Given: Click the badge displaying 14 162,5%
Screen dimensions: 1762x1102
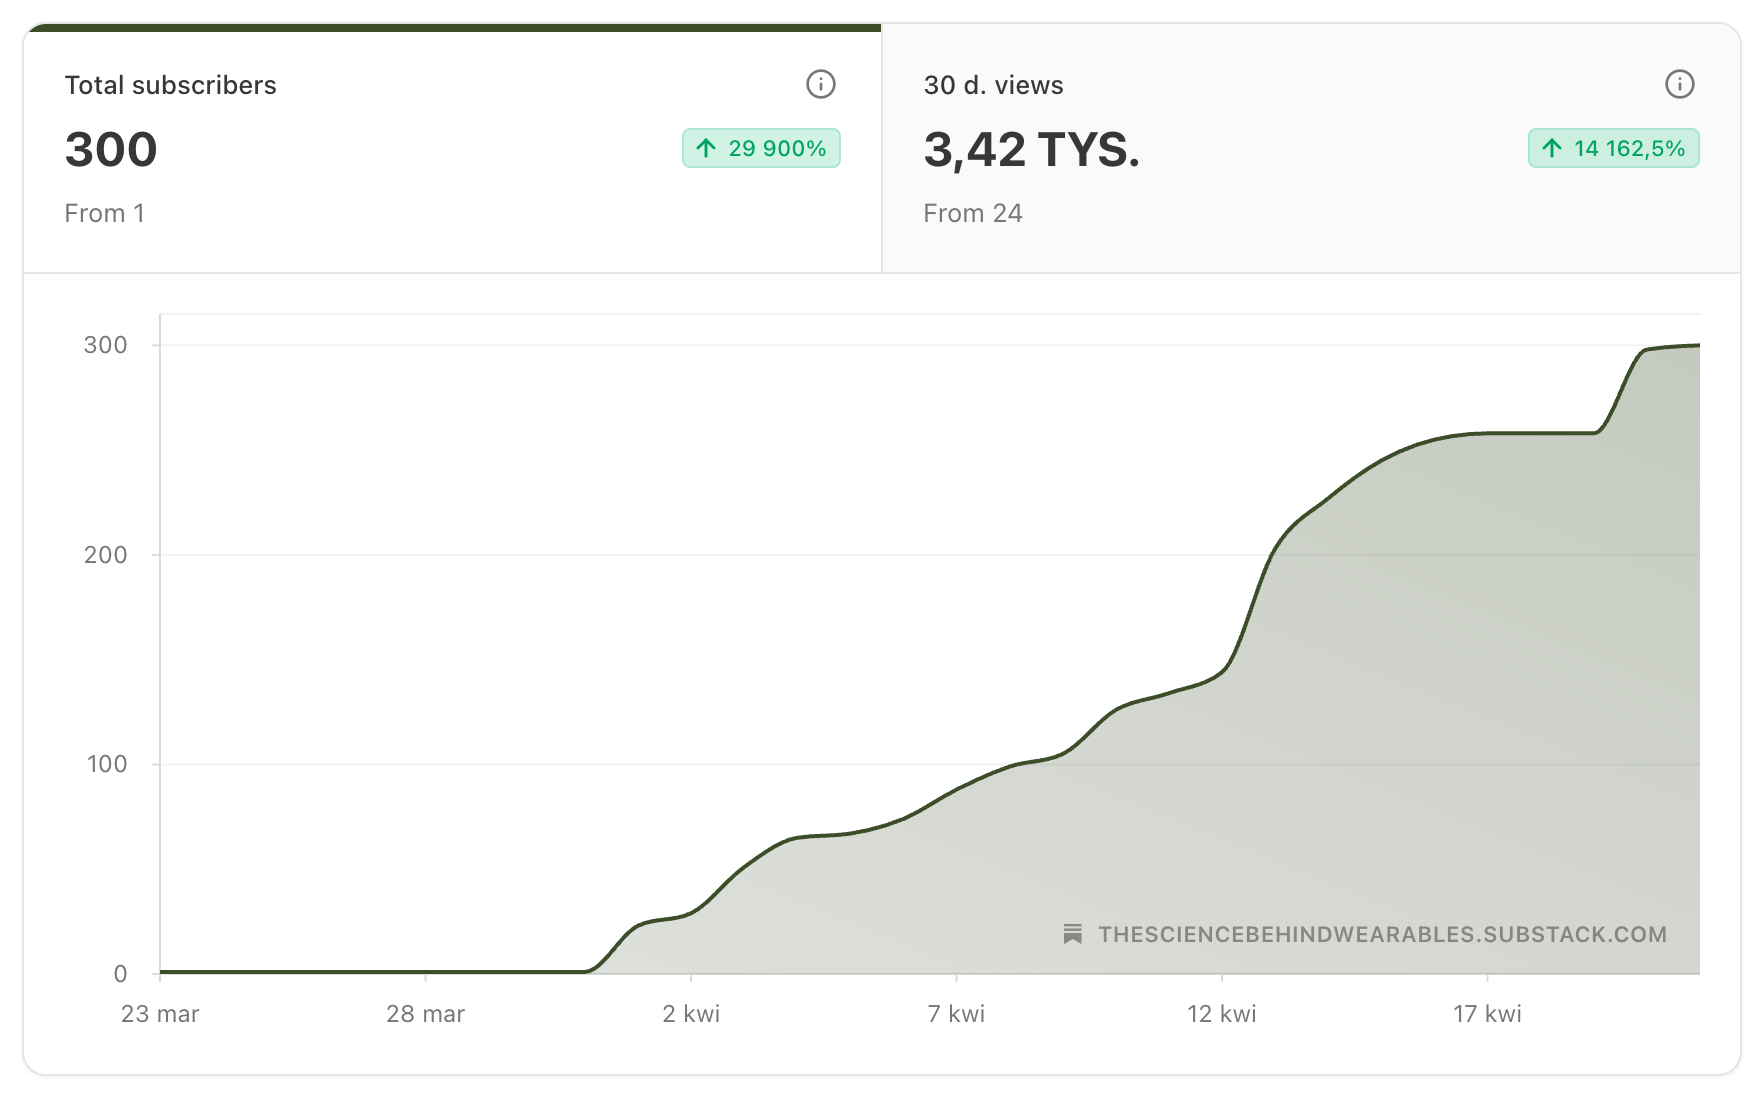Looking at the screenshot, I should coord(1612,148).
